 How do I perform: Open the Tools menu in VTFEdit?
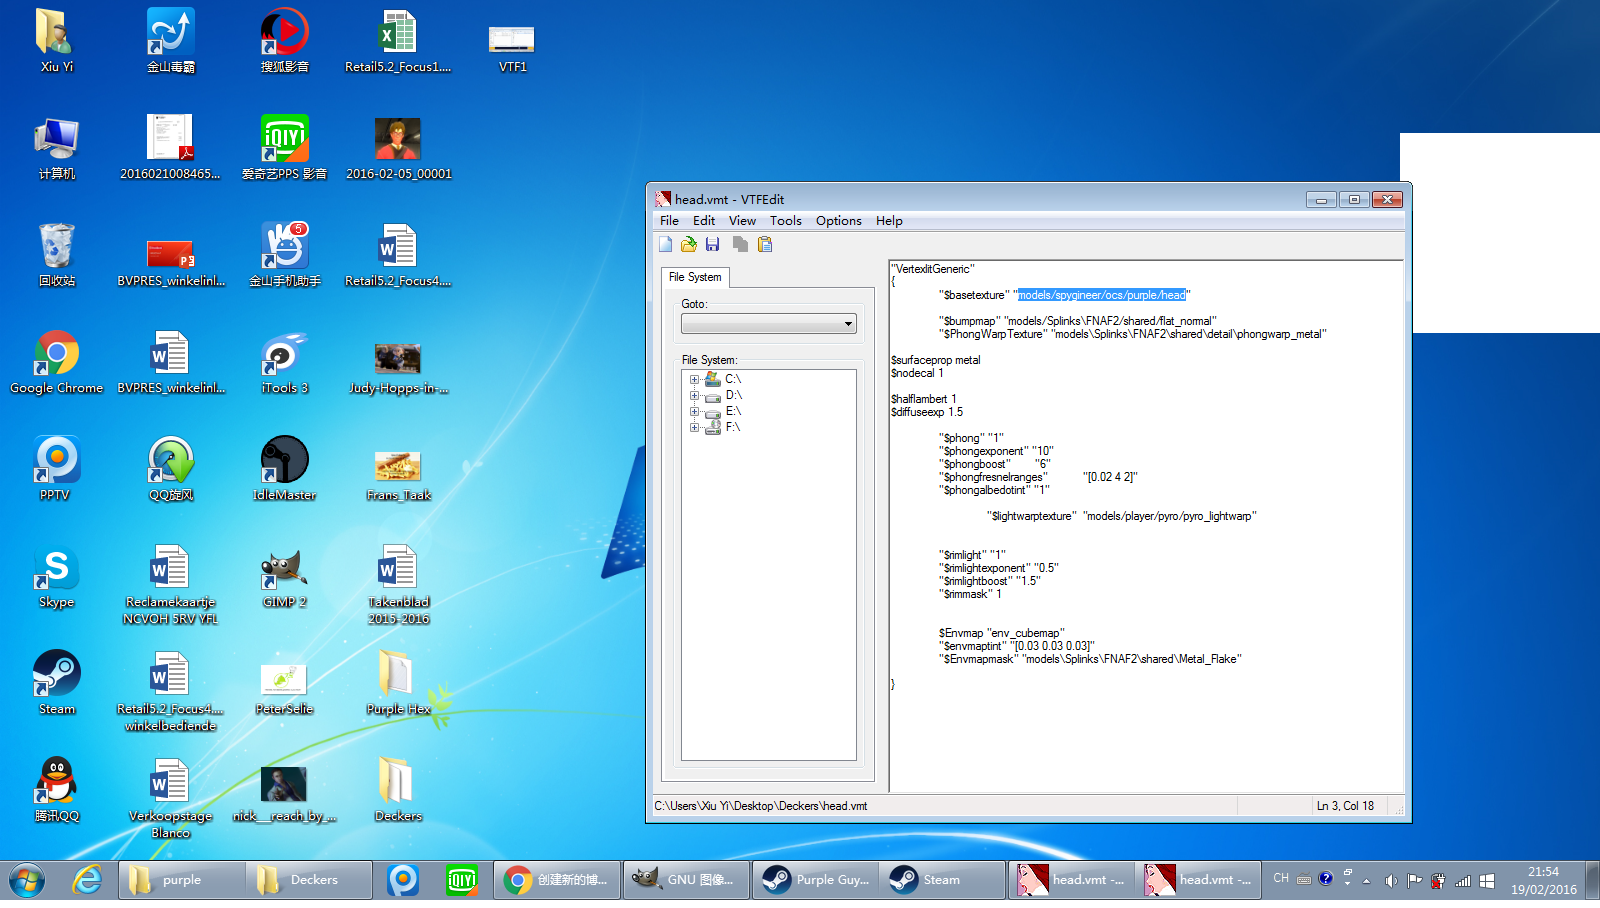point(785,221)
